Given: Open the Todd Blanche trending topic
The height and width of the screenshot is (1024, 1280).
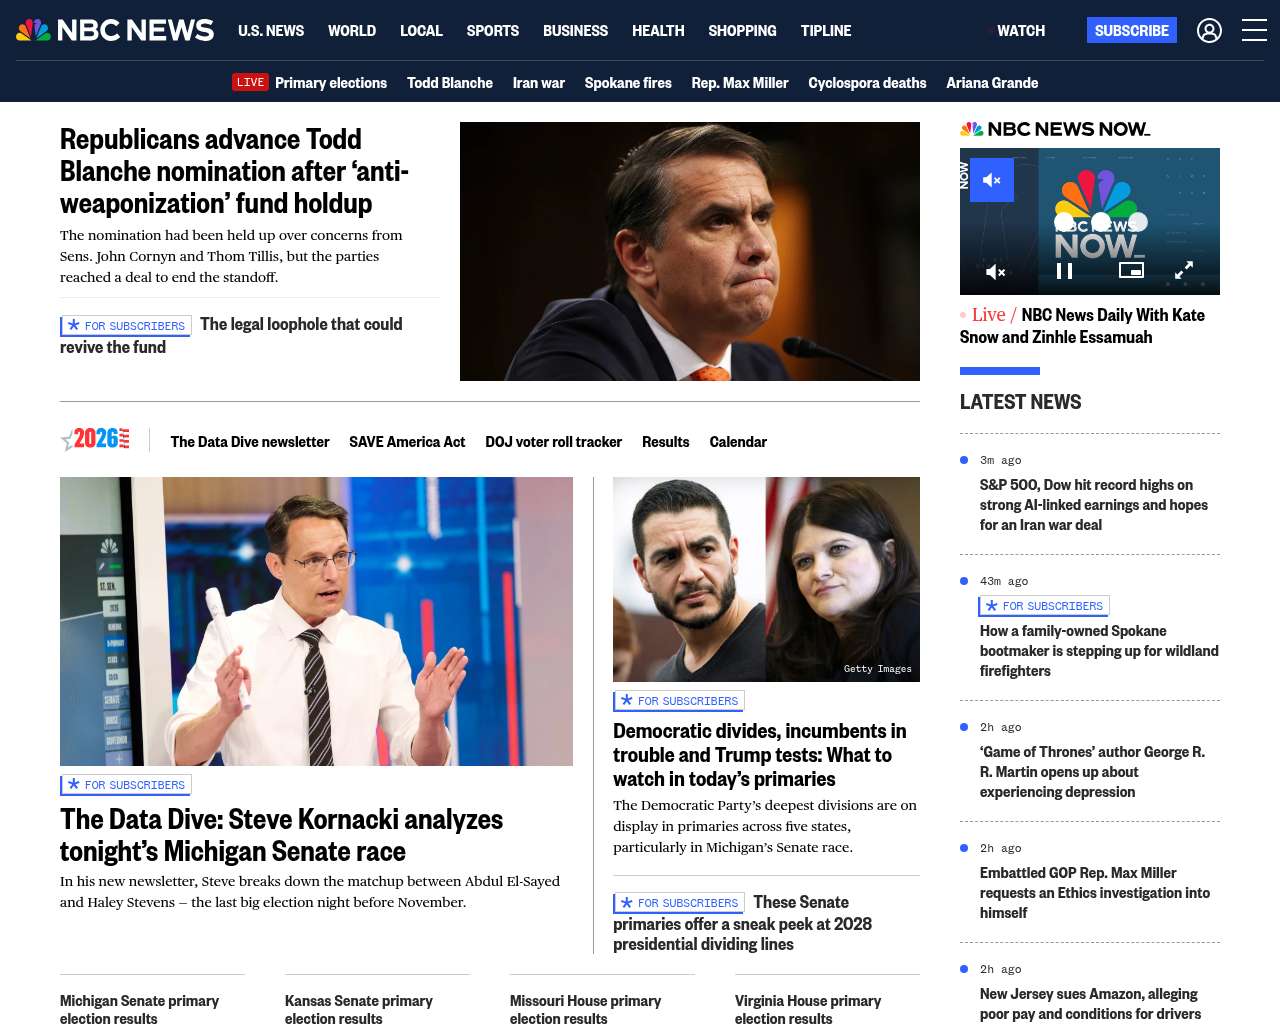Looking at the screenshot, I should (450, 83).
